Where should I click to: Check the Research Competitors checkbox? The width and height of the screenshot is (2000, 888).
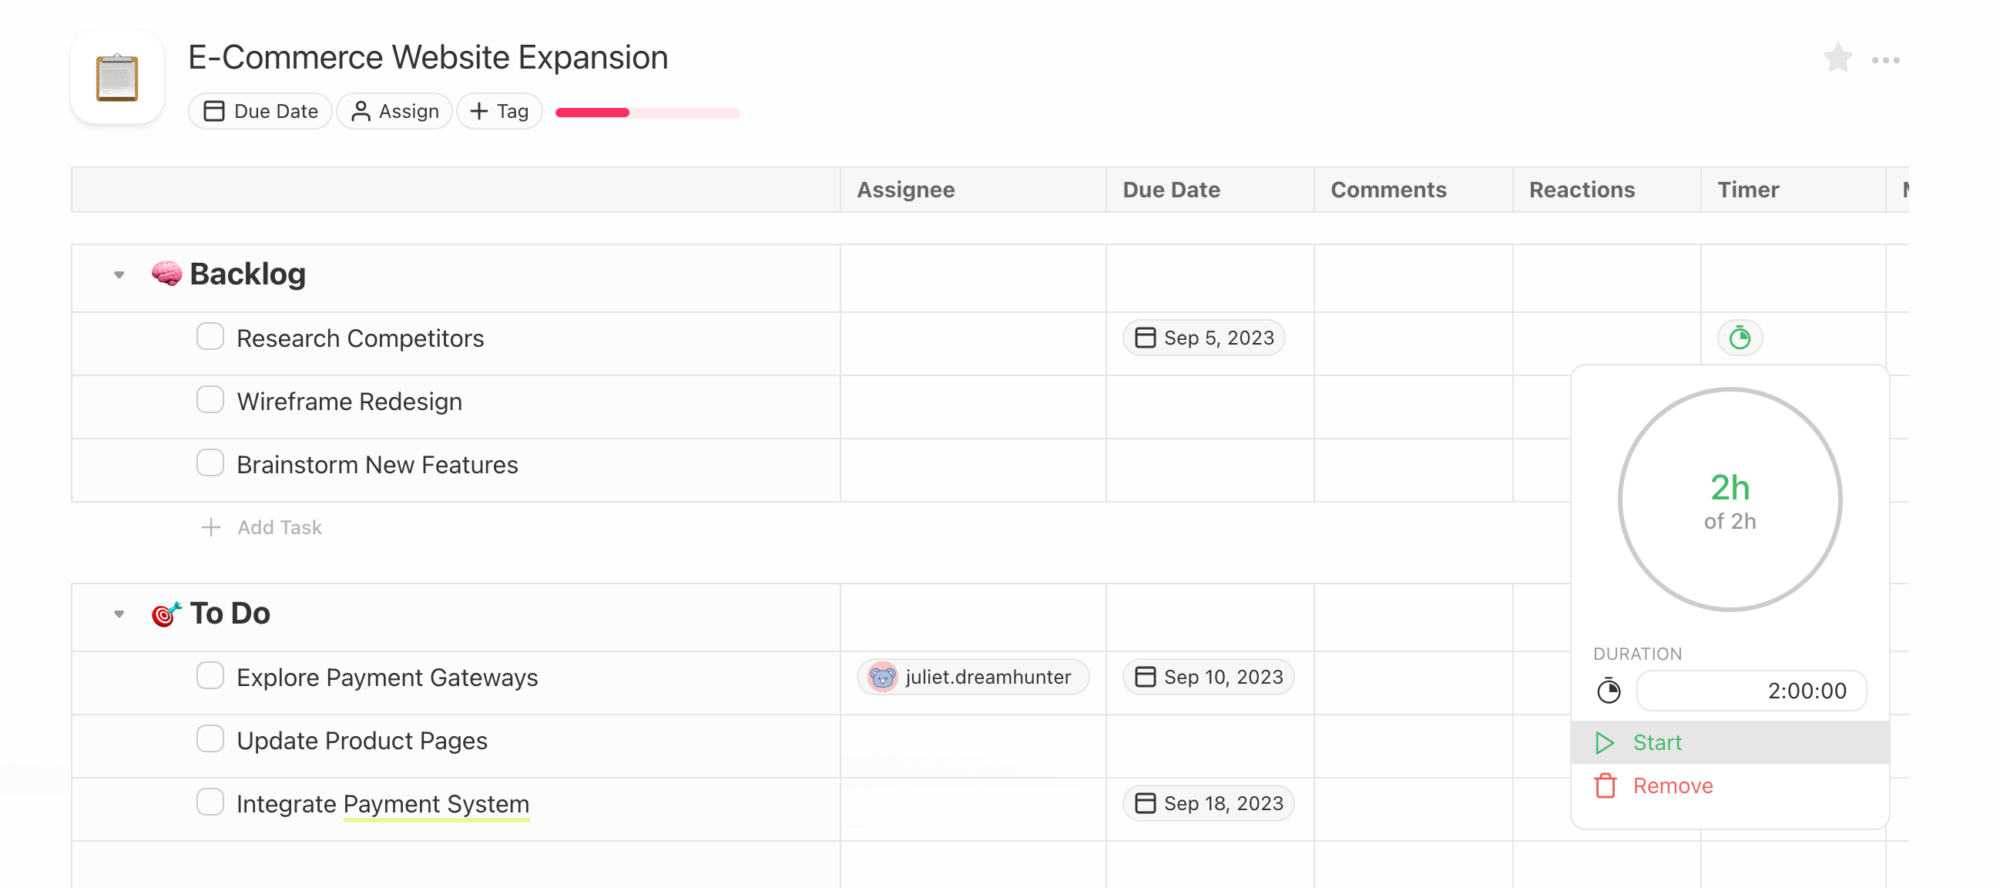(x=210, y=337)
